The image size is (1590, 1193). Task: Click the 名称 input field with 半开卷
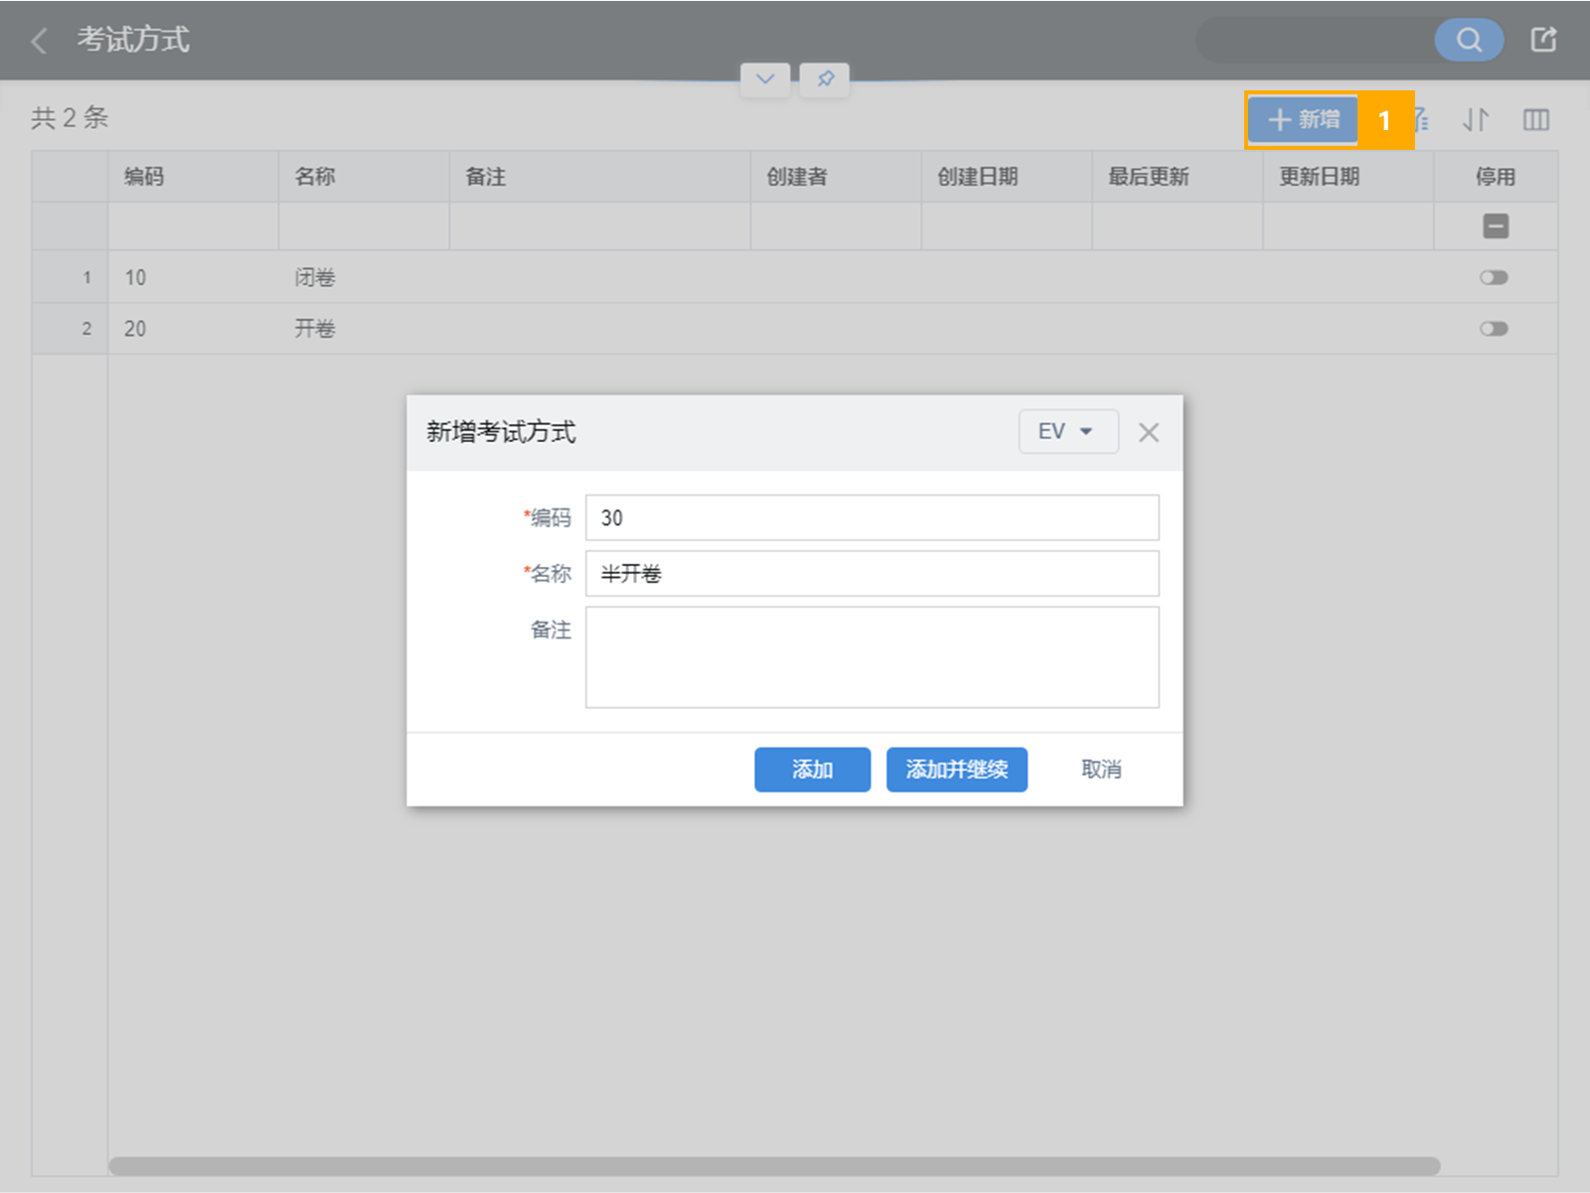tap(872, 573)
